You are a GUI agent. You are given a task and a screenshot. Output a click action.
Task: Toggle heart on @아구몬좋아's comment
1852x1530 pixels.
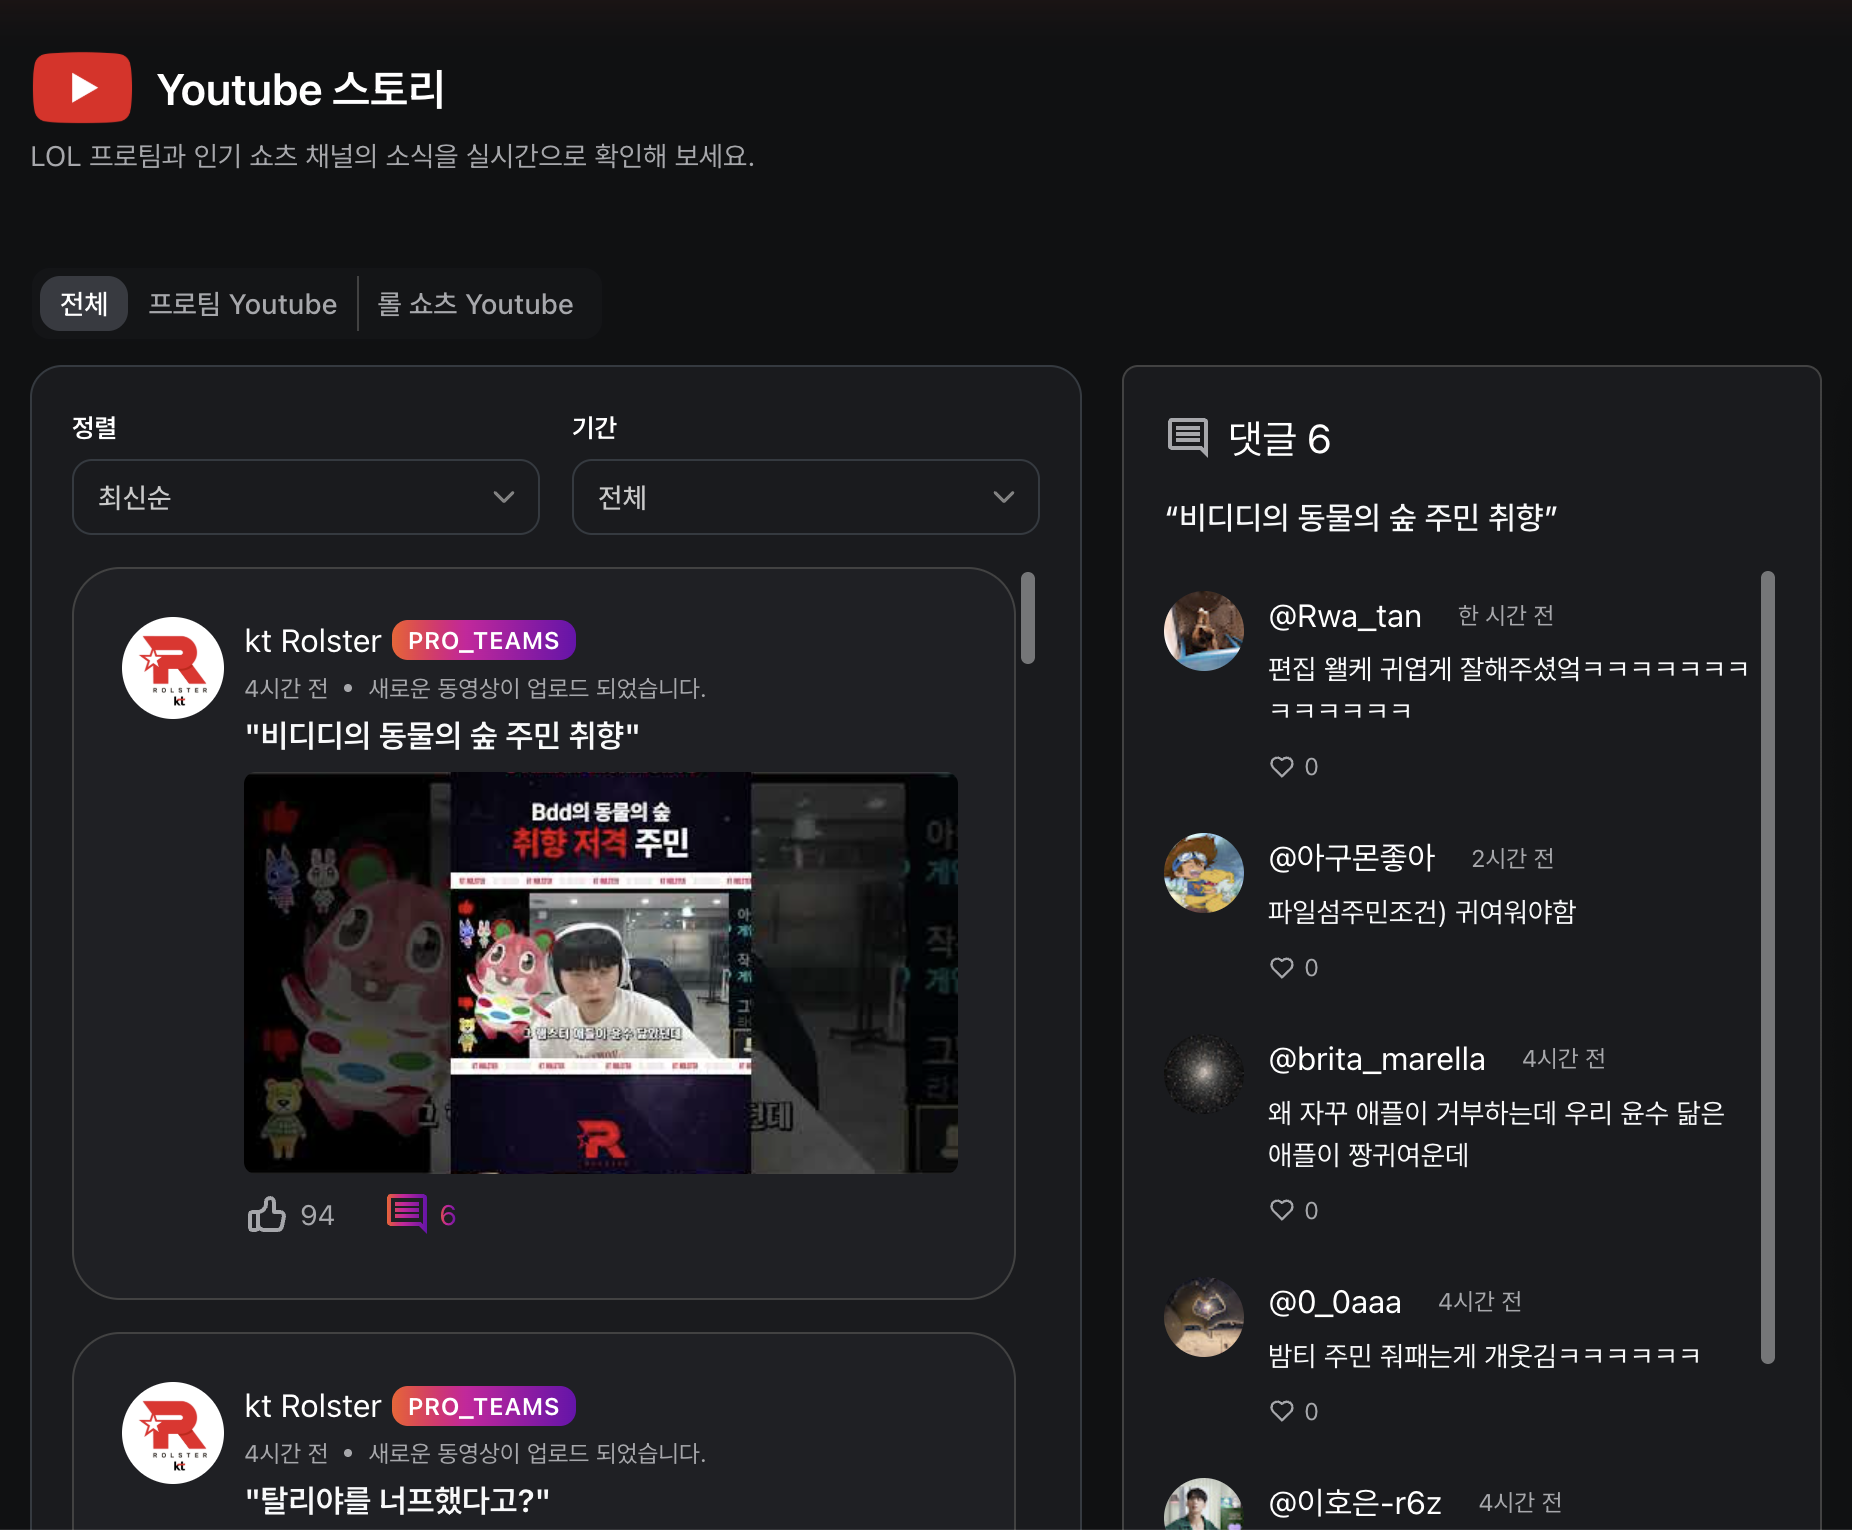point(1282,968)
